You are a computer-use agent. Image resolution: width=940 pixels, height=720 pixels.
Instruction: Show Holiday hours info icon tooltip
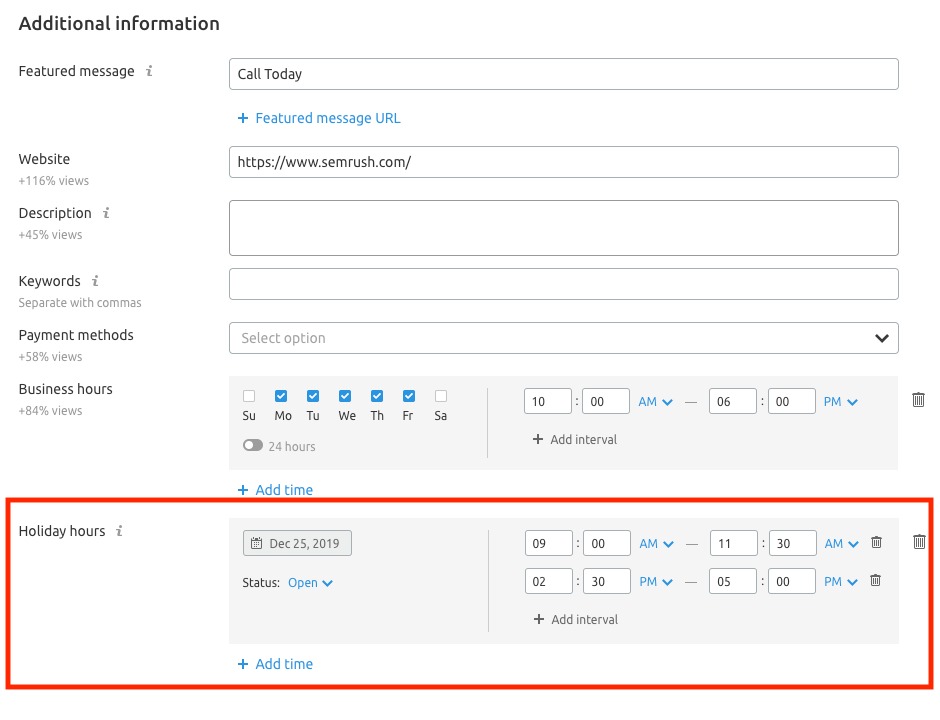(x=119, y=531)
